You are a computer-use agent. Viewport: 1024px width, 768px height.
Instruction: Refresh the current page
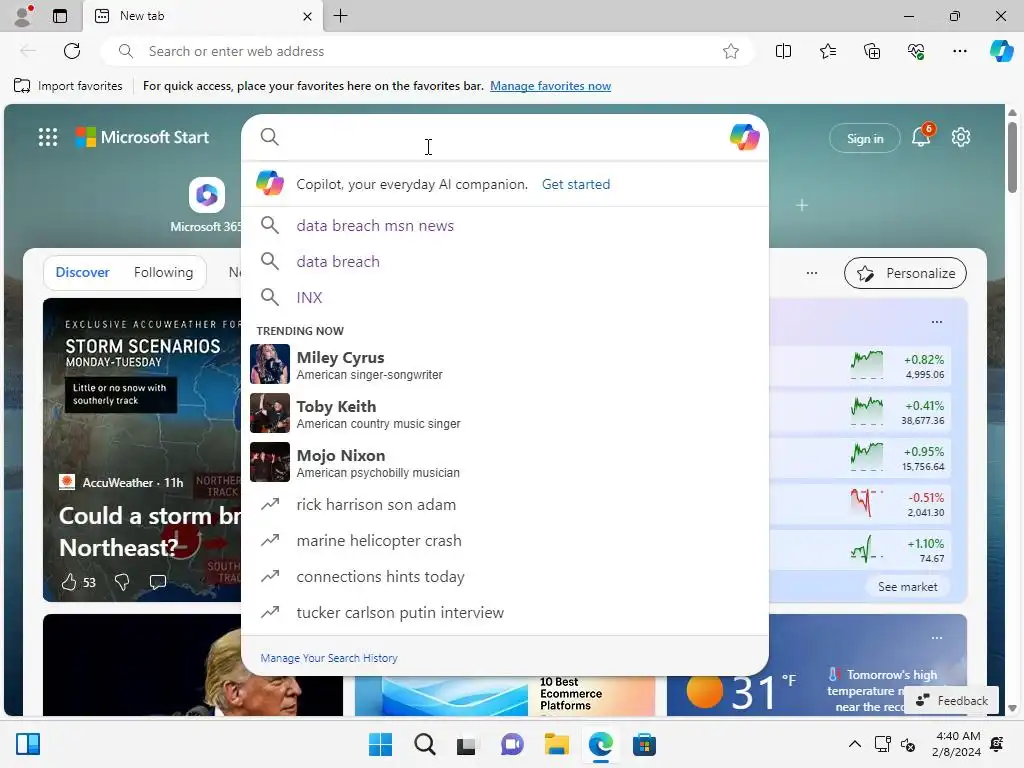coord(72,51)
